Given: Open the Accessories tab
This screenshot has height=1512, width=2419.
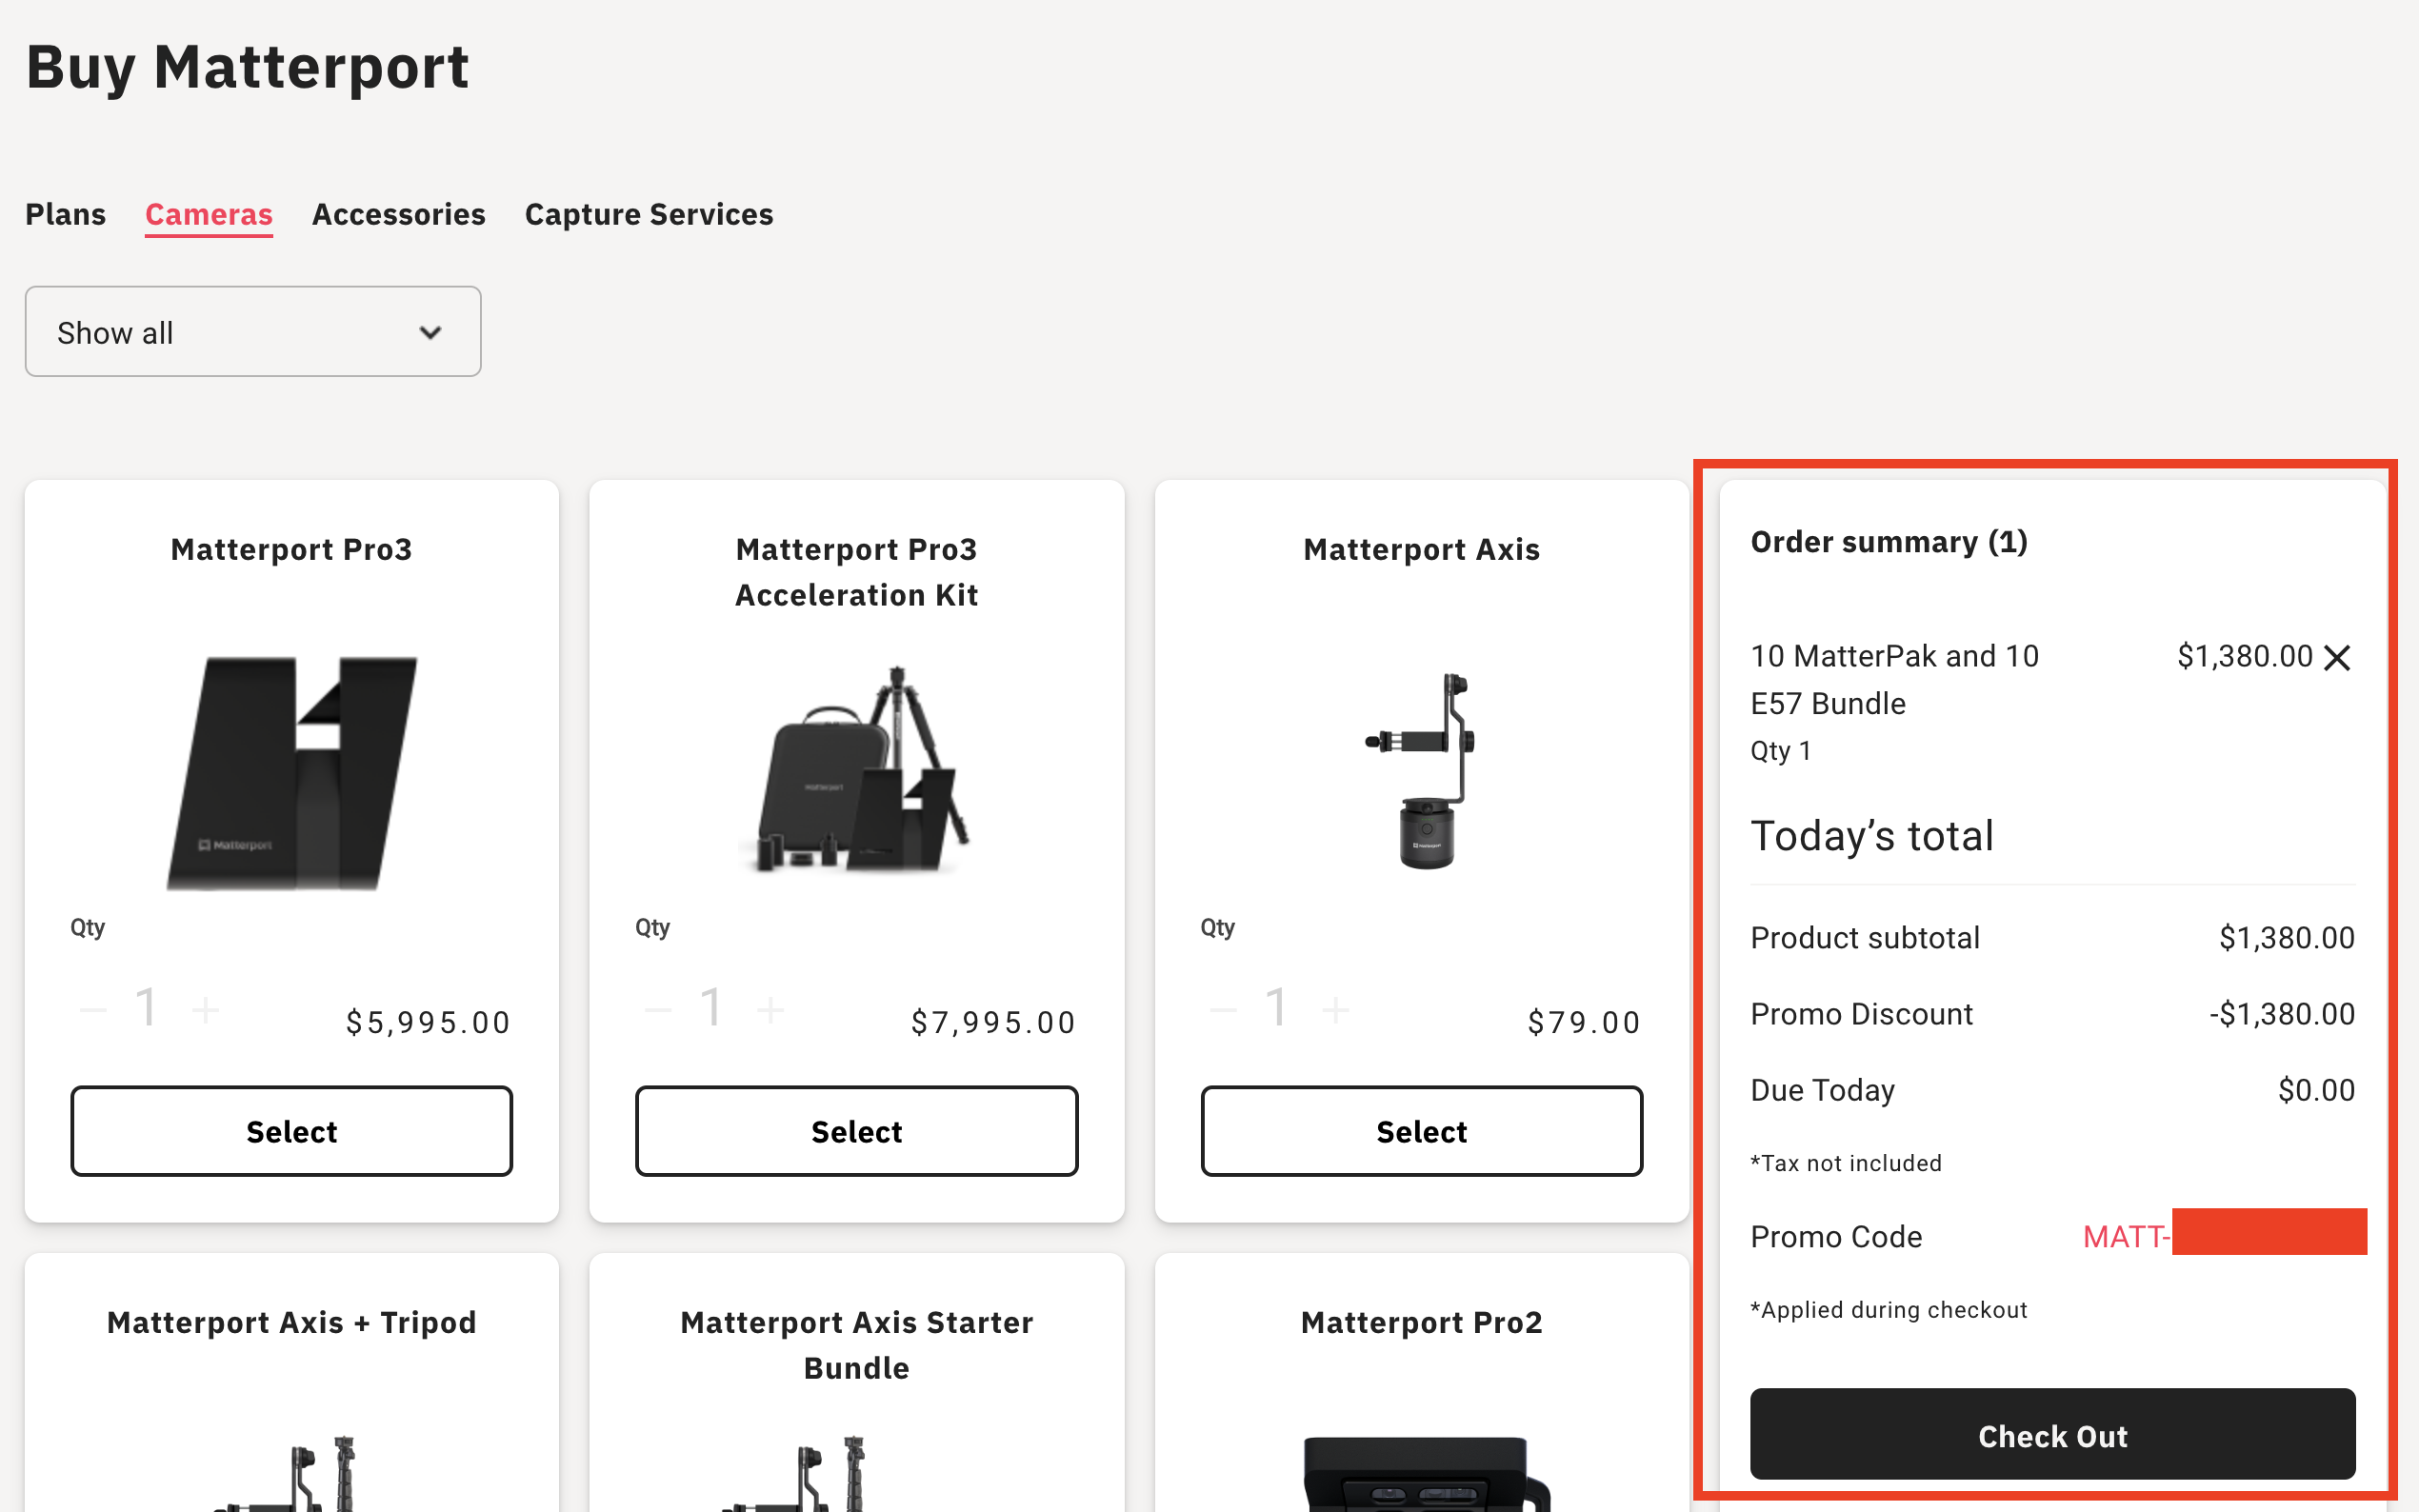Looking at the screenshot, I should pos(398,214).
